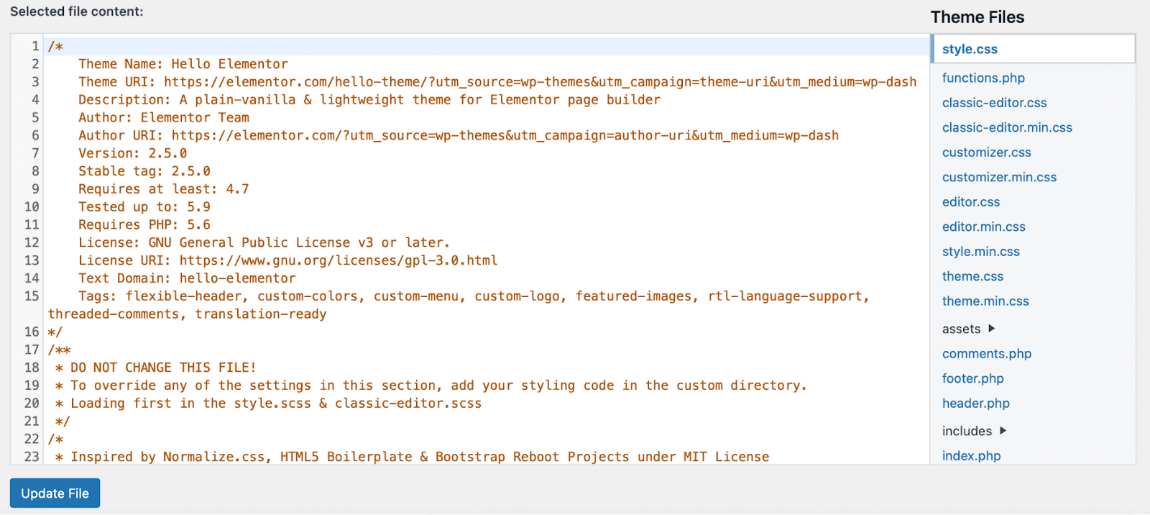Image resolution: width=1150 pixels, height=515 pixels.
Task: Open editor.css theme file
Action: 971,202
